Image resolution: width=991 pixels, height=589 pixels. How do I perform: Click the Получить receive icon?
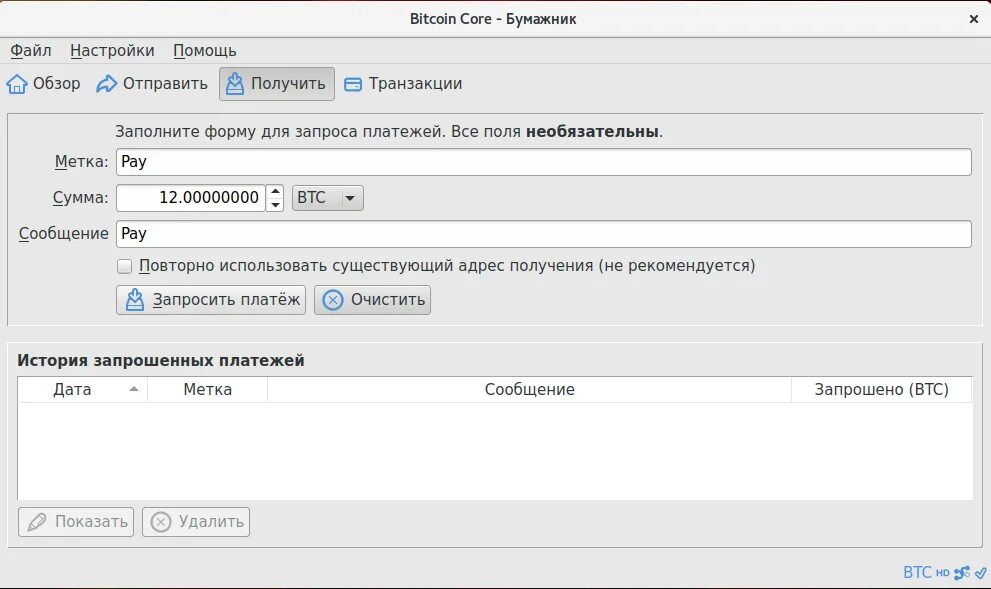pos(234,84)
